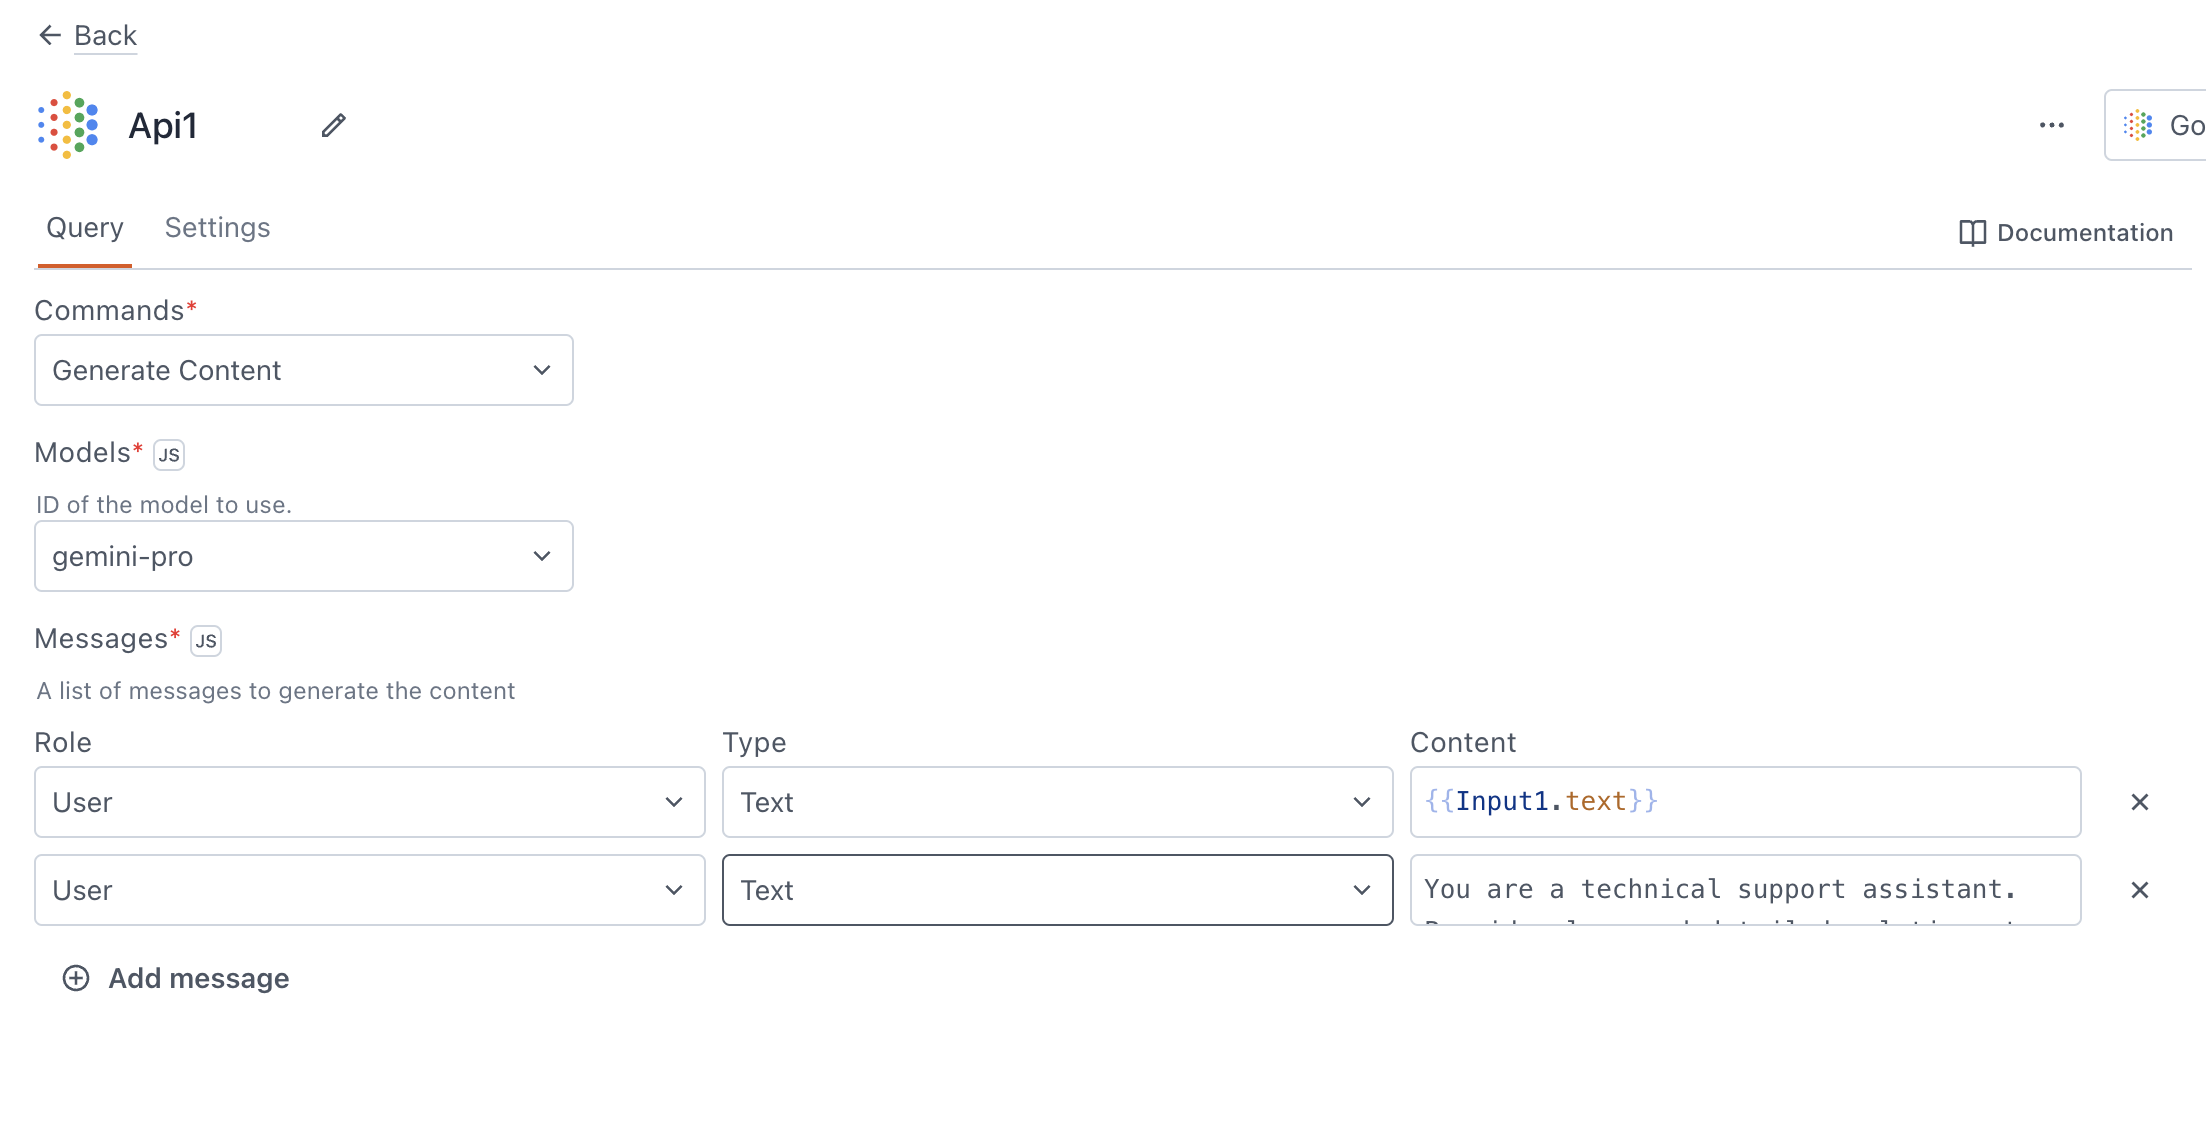Select the Query tab
2206x1148 pixels.
click(x=83, y=228)
